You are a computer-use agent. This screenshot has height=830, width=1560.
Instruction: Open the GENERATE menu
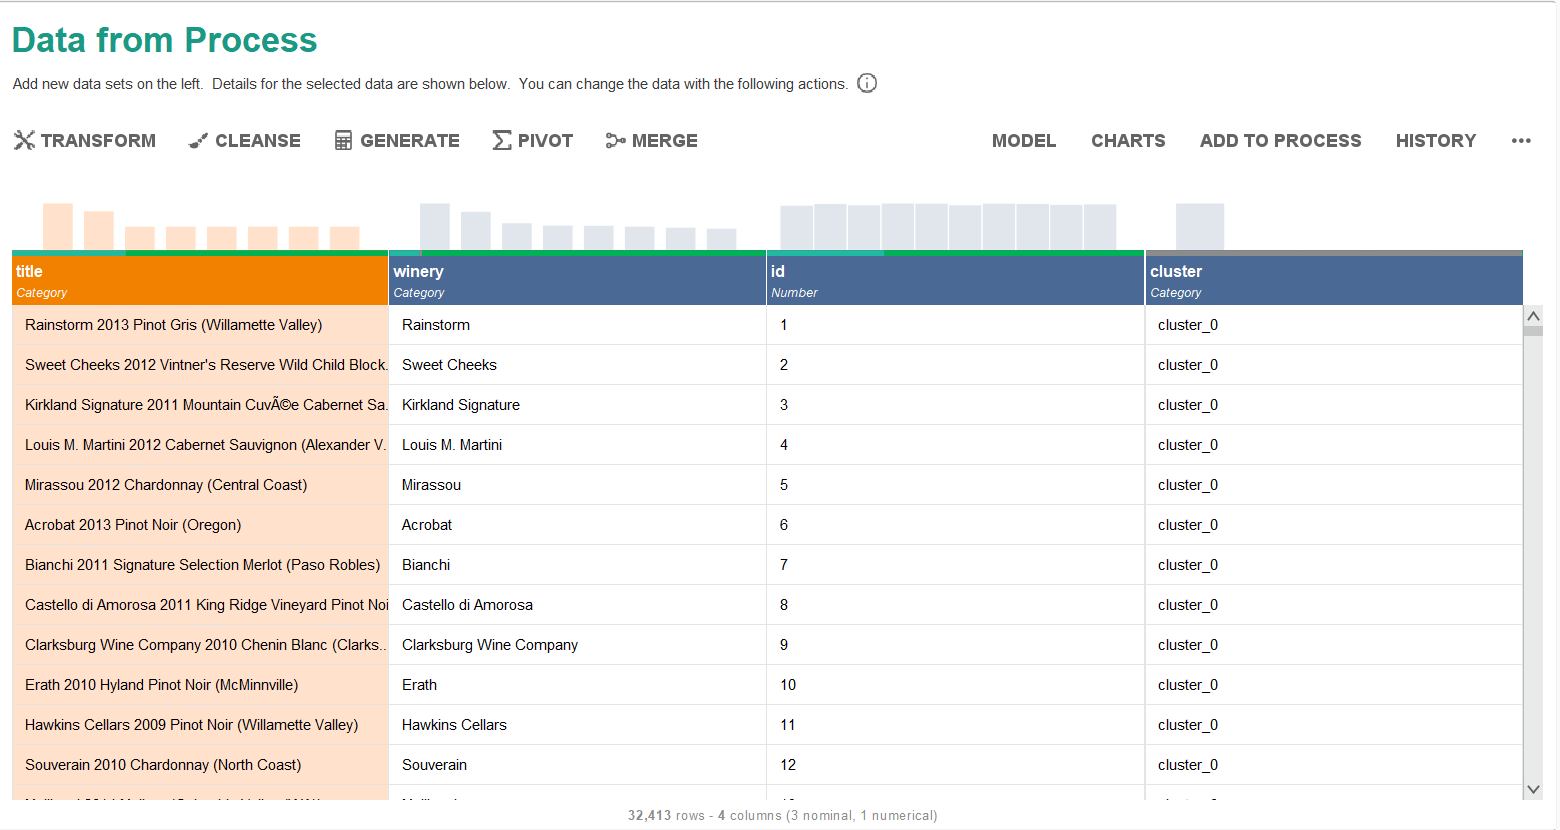pos(397,141)
